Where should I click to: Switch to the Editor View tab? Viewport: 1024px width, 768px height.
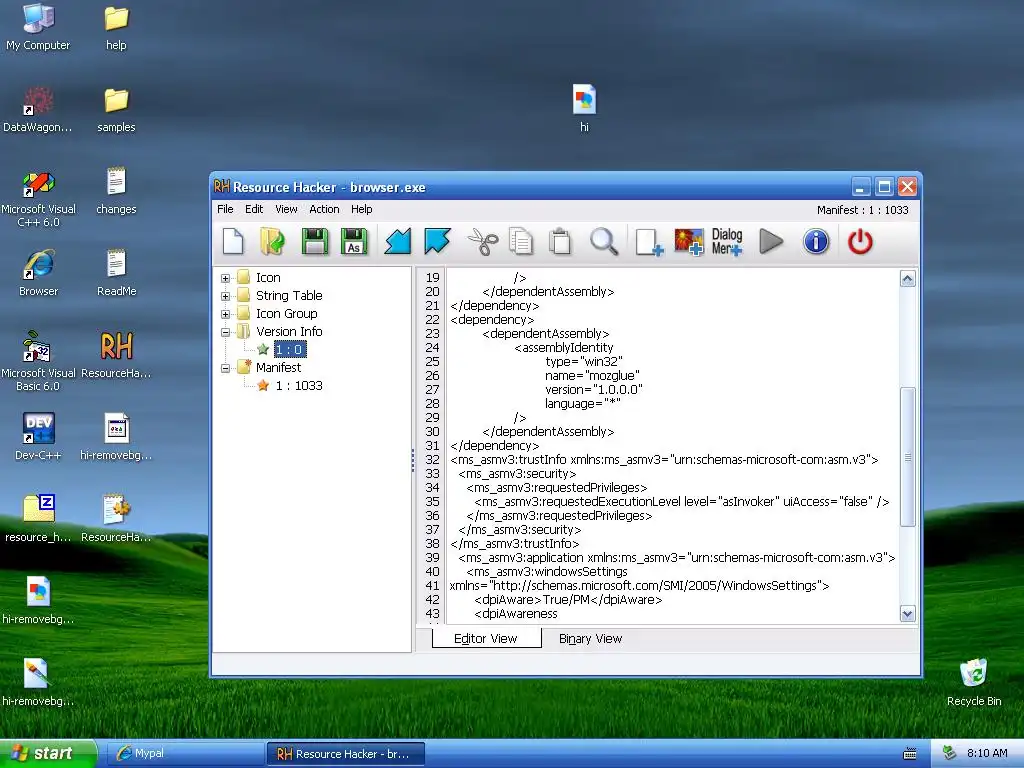pyautogui.click(x=486, y=639)
